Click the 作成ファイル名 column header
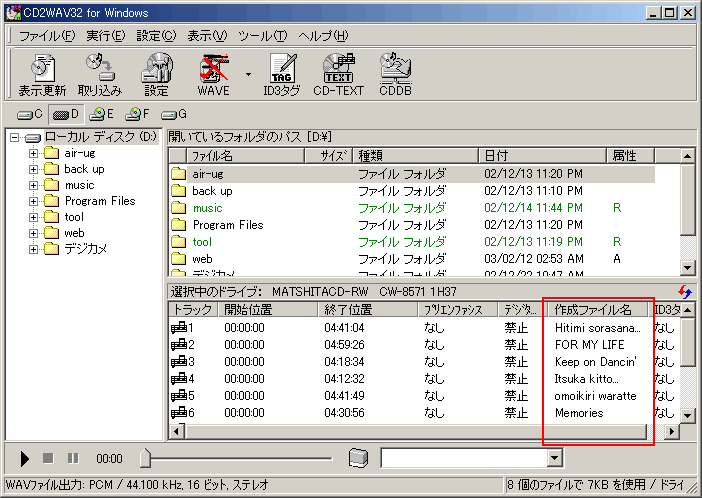The image size is (702, 498). pos(592,310)
